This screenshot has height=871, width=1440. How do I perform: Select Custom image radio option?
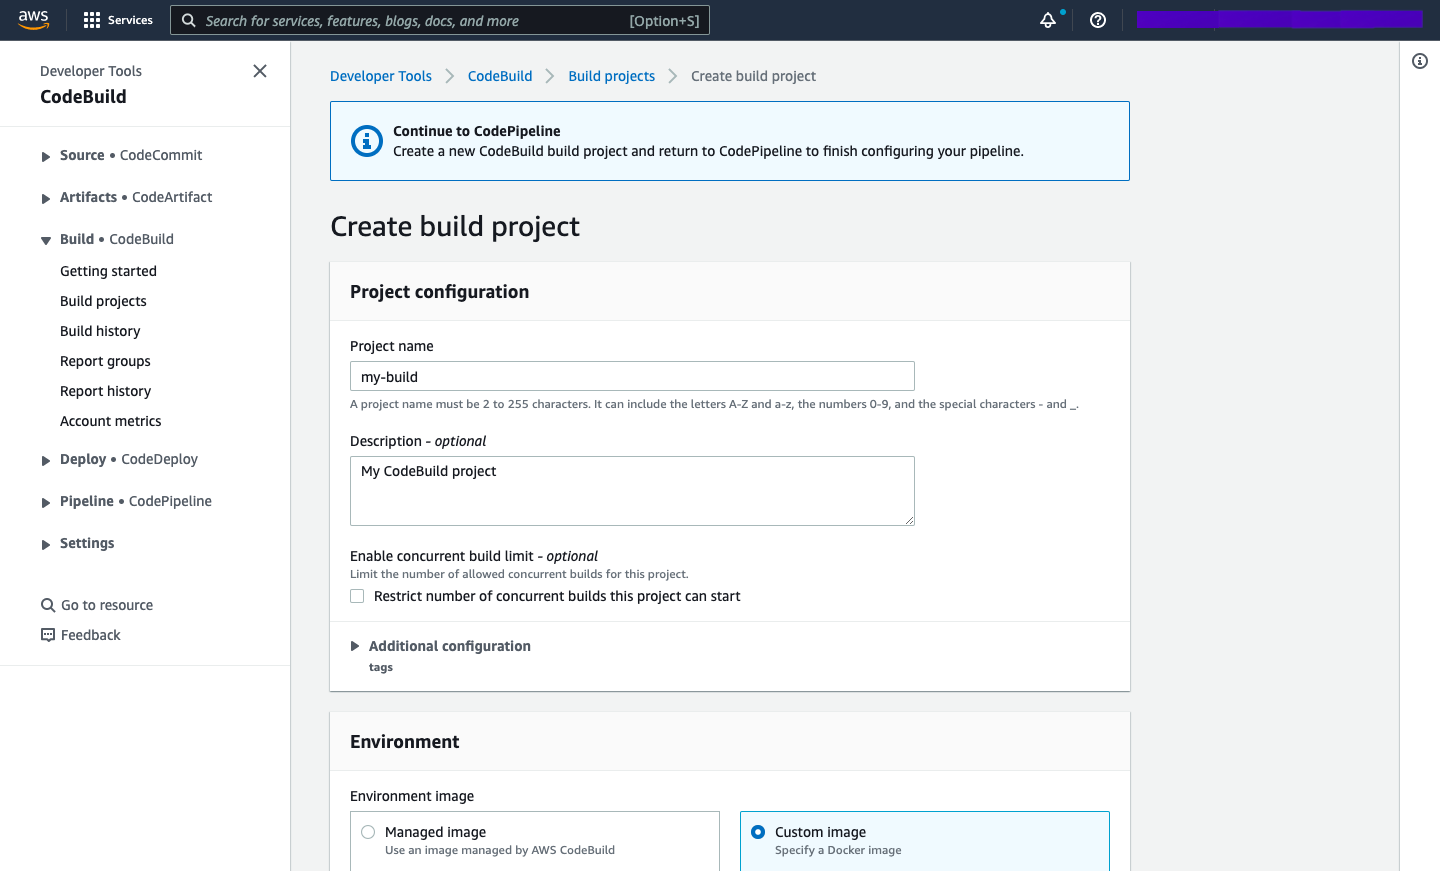(758, 832)
